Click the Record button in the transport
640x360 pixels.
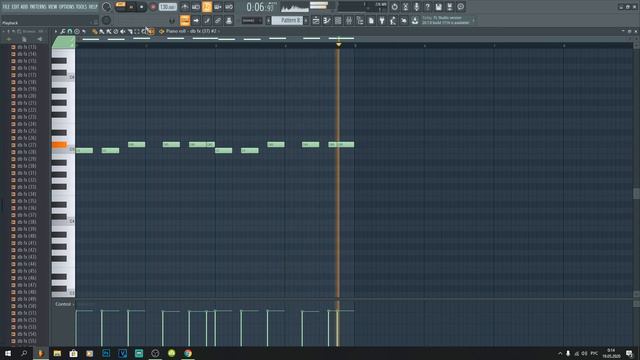click(x=153, y=7)
